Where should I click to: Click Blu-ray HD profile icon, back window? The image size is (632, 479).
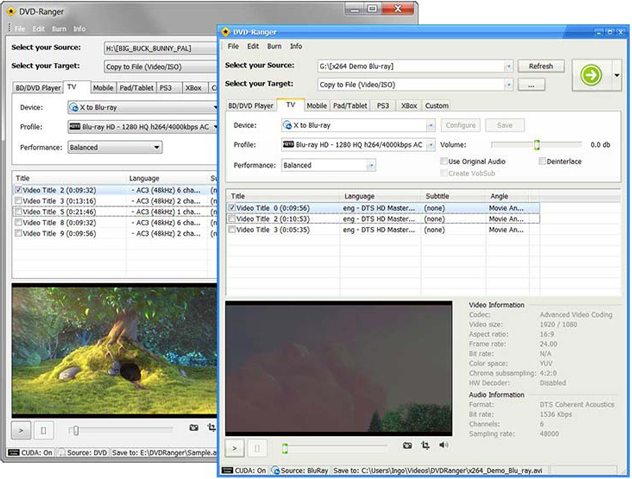click(x=75, y=127)
